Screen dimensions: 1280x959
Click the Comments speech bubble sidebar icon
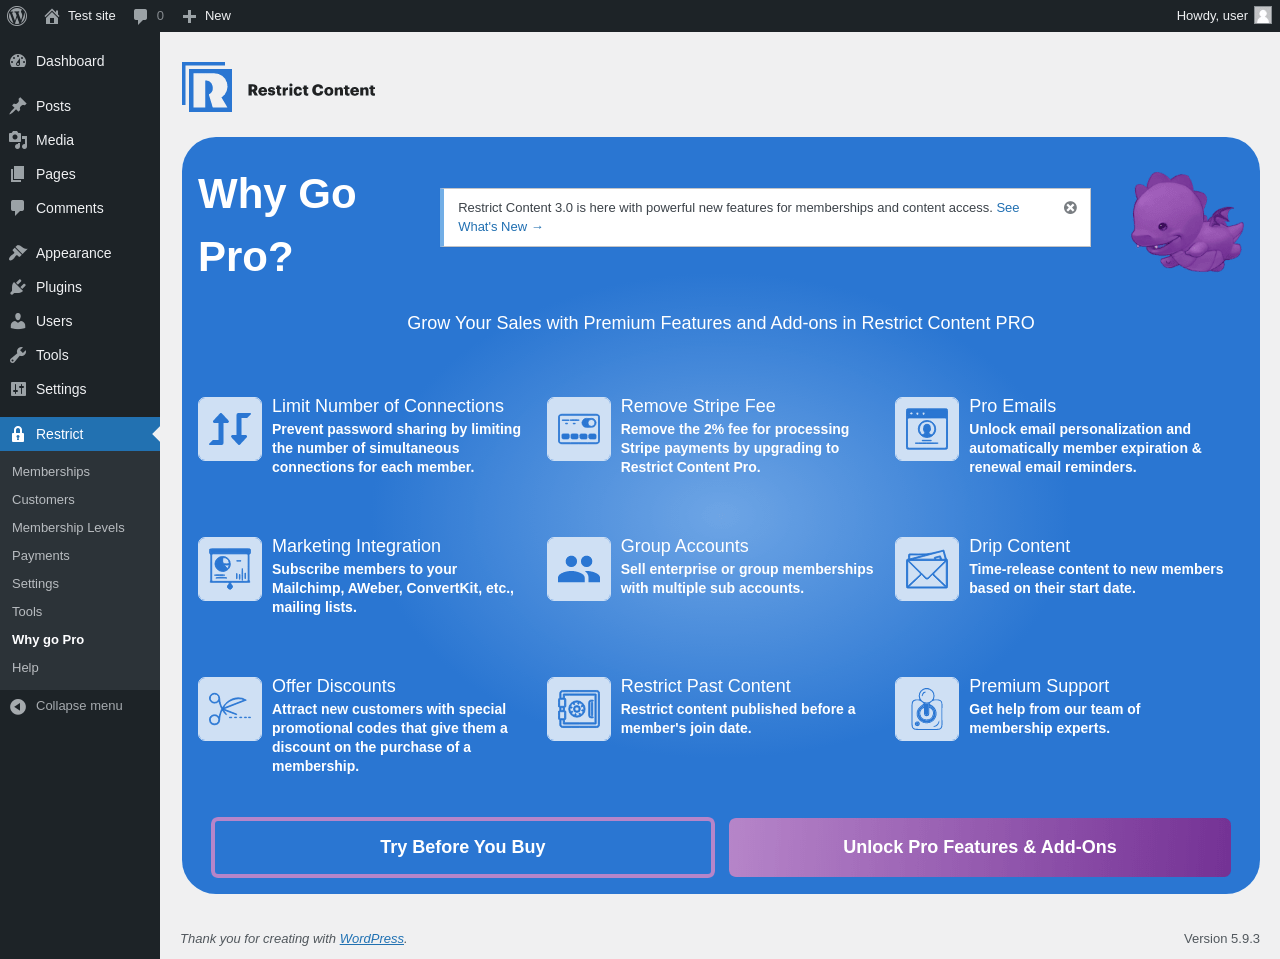coord(18,208)
